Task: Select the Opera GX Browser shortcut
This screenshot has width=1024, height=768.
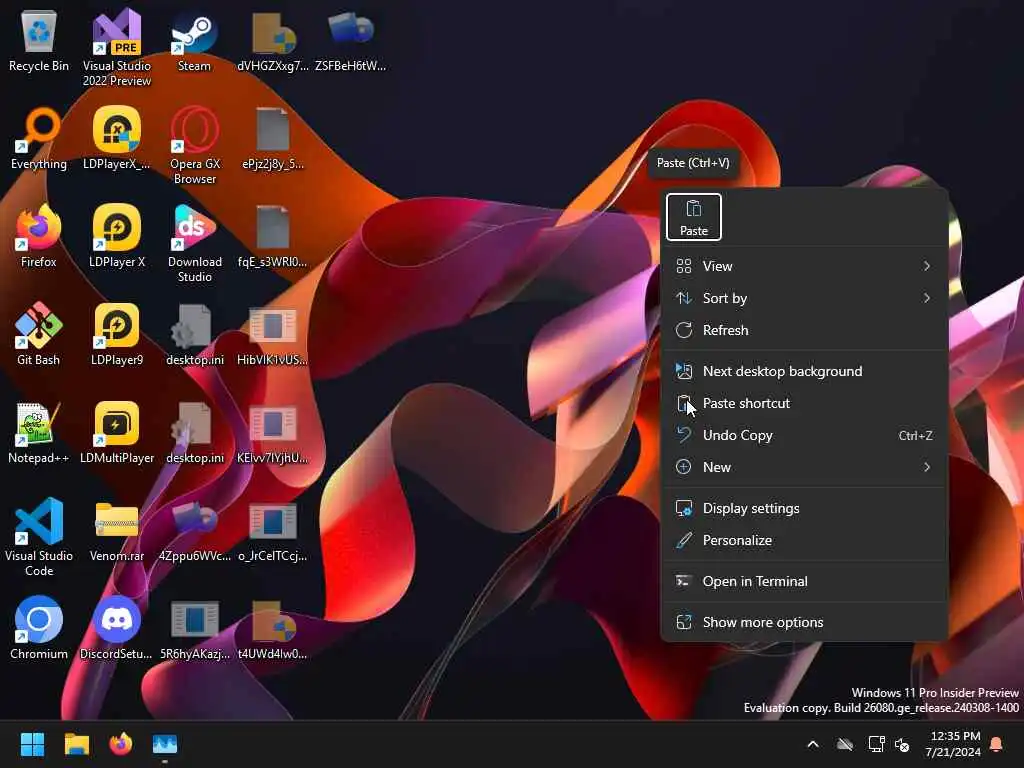Action: [x=195, y=145]
